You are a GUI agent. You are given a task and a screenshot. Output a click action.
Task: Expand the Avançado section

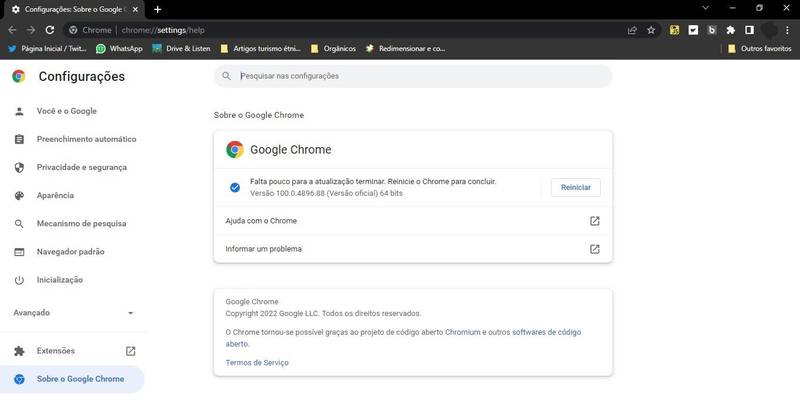tap(72, 312)
